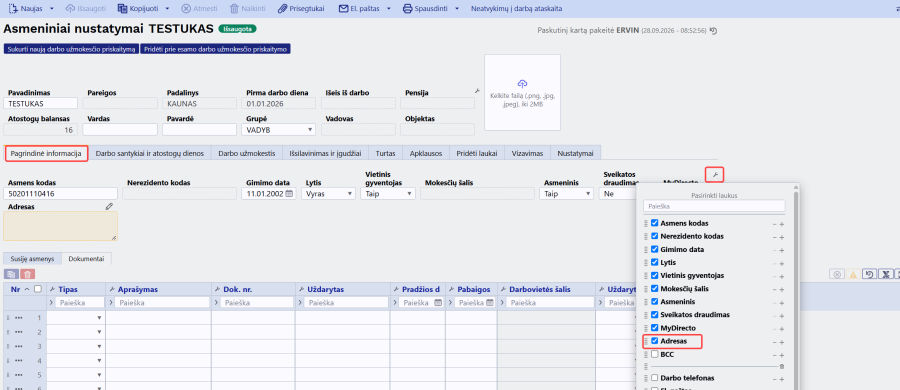Open calendar in Pradžios column filter
Image resolution: width=900 pixels, height=390 pixels.
coord(438,302)
